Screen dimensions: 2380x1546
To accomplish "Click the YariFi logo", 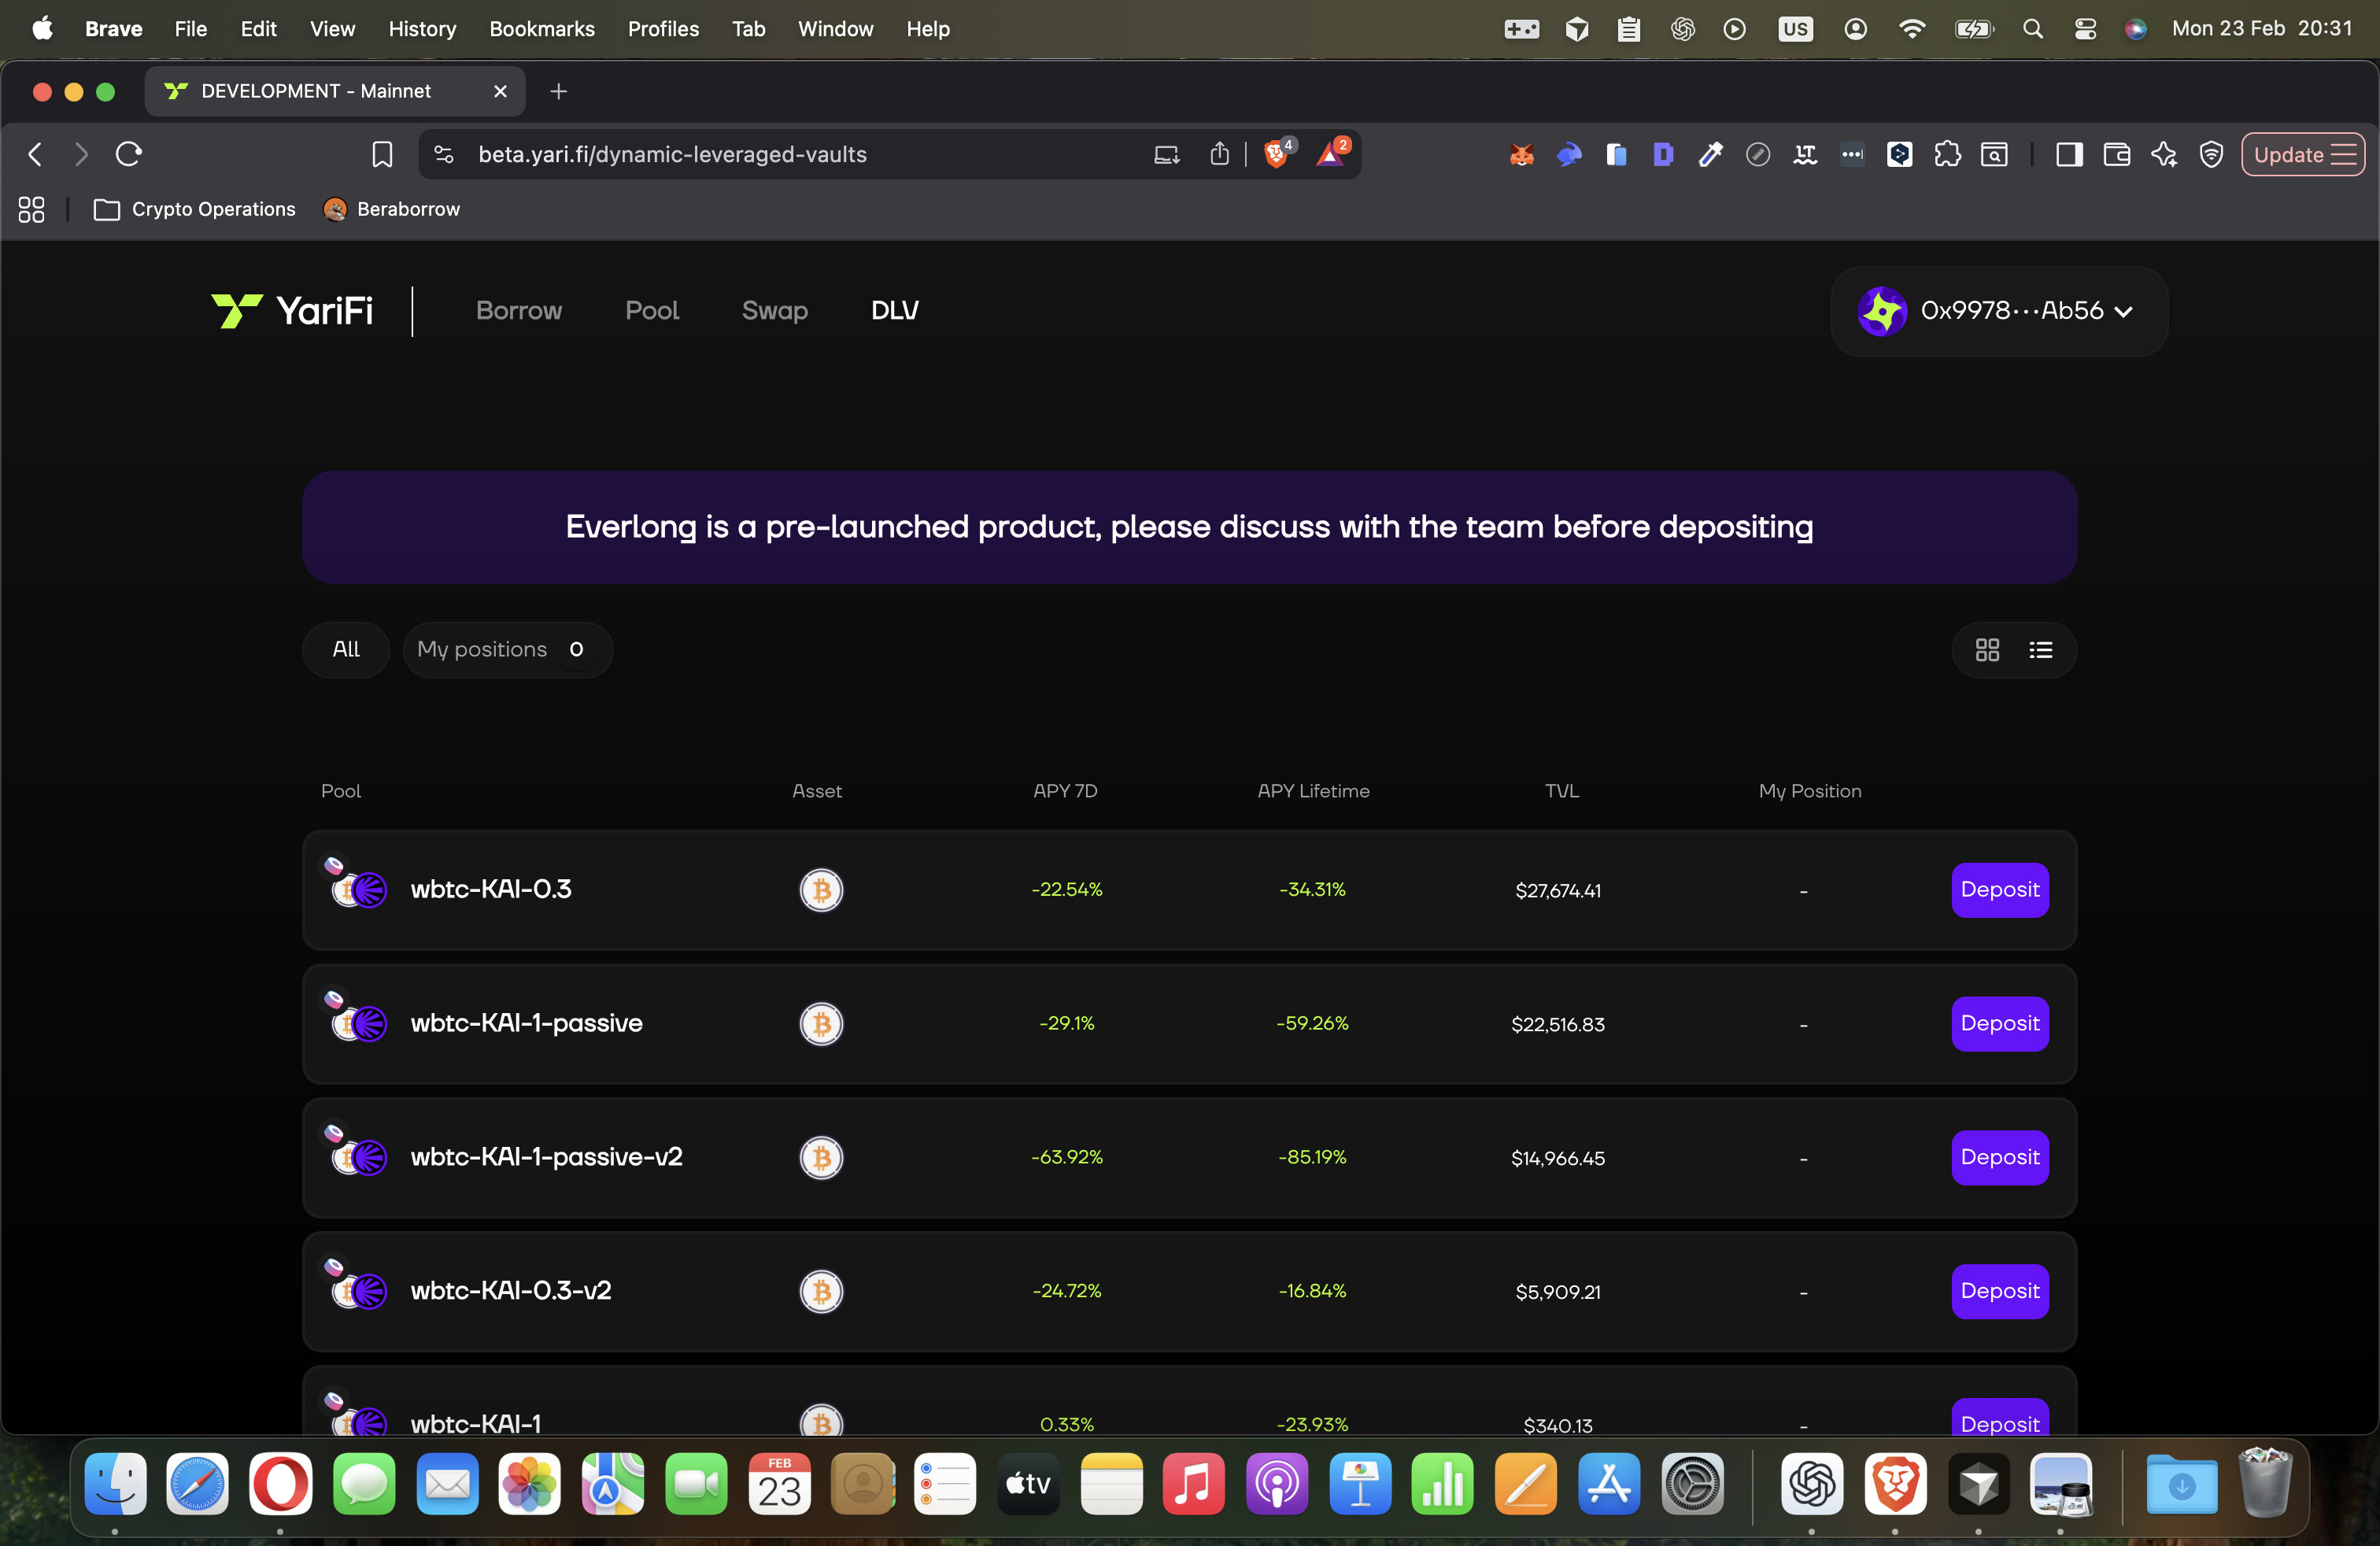I will point(292,311).
